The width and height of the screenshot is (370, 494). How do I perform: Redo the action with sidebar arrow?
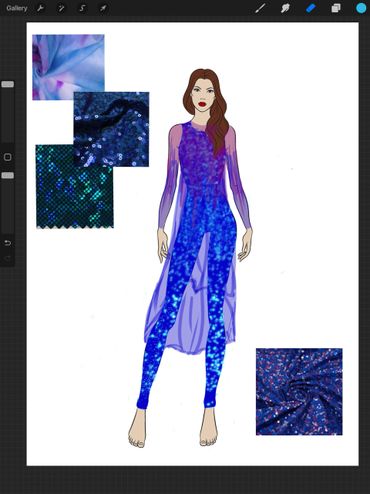pyautogui.click(x=8, y=257)
